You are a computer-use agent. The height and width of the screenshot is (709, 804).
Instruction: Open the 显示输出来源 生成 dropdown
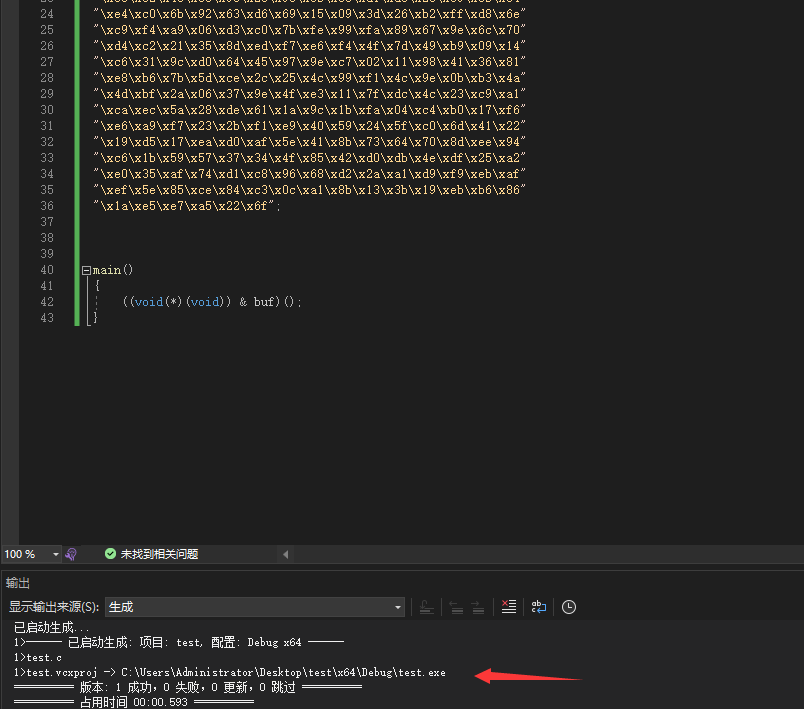tap(255, 607)
